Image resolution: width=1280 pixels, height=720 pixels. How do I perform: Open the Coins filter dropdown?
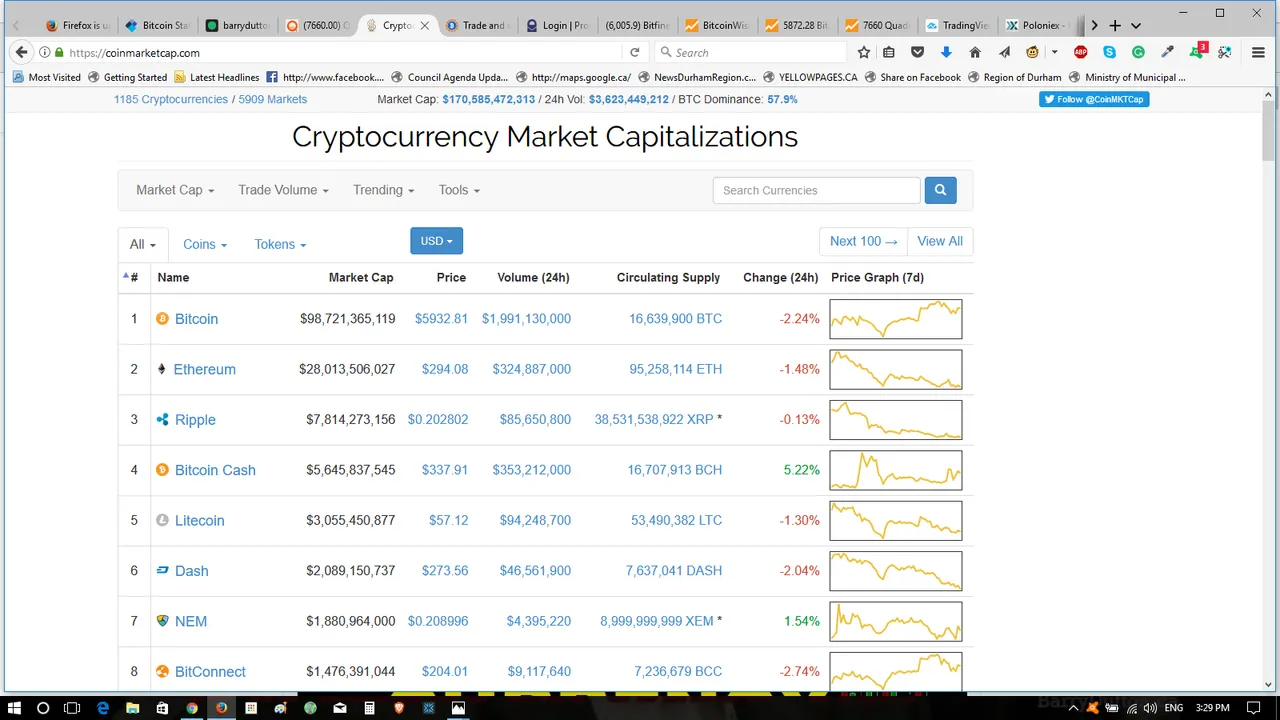coord(205,244)
